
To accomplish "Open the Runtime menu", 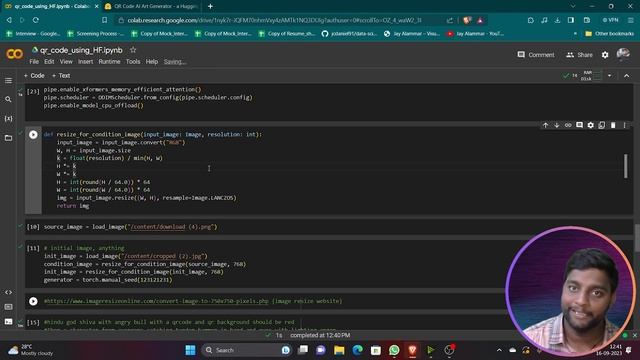I will tap(109, 62).
